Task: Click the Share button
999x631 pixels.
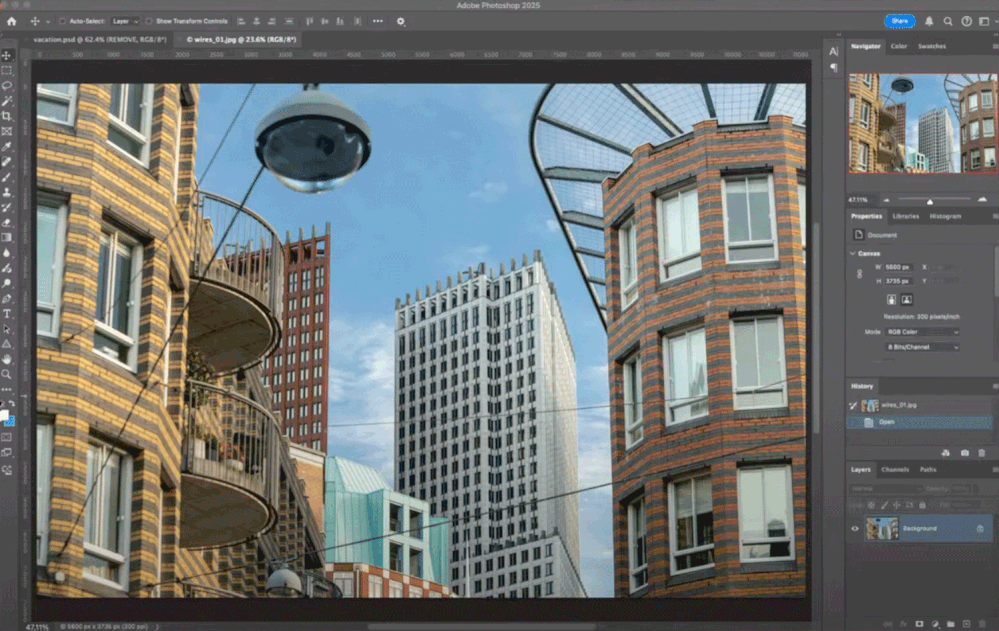Action: click(x=900, y=21)
